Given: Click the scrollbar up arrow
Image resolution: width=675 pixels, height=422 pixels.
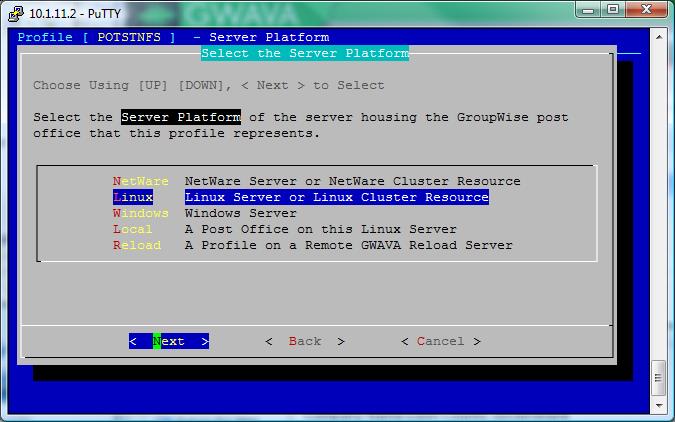Looking at the screenshot, I should (x=659, y=37).
